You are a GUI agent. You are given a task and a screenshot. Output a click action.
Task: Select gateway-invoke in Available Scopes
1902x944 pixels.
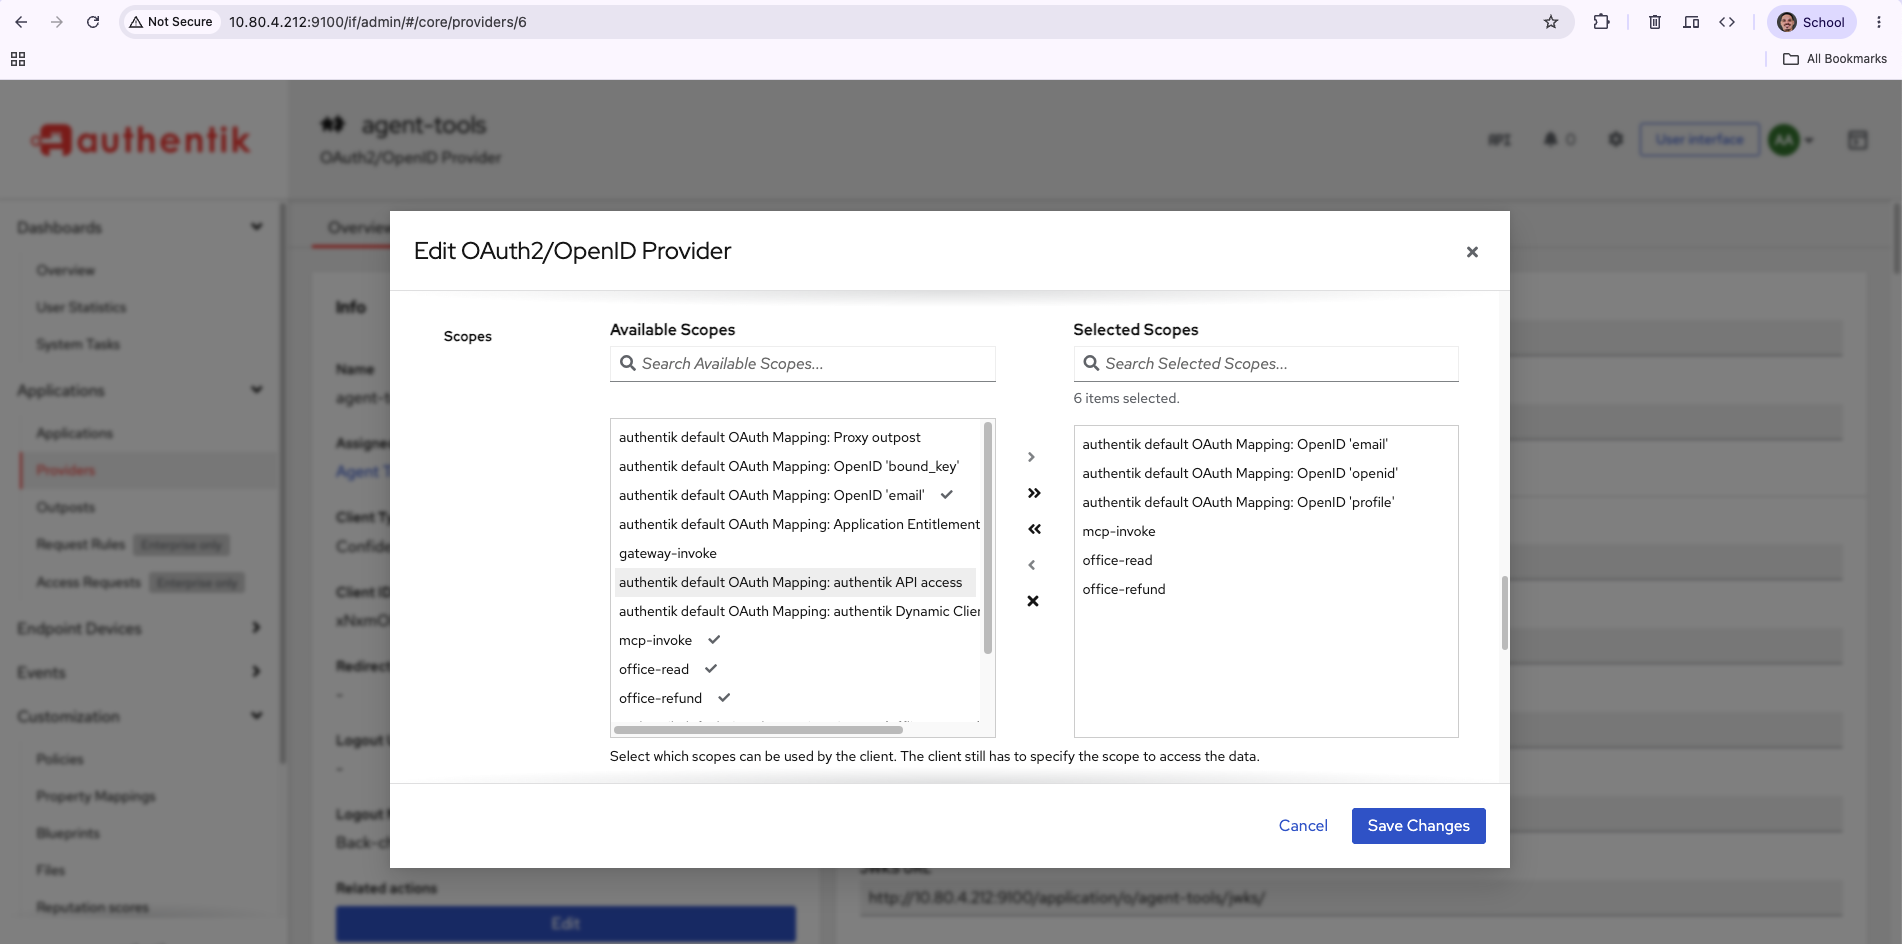tap(795, 553)
